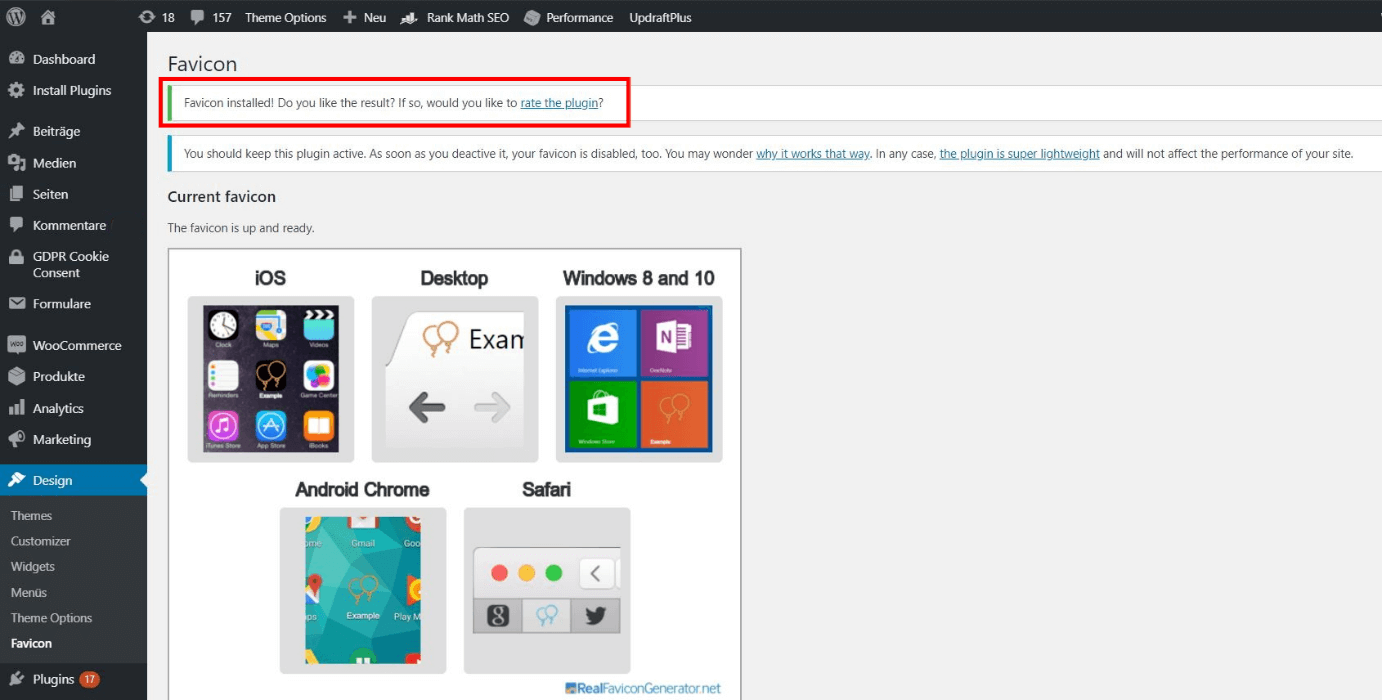
Task: Click the Windows 8 and 10 preview thumbnail
Action: 639,379
